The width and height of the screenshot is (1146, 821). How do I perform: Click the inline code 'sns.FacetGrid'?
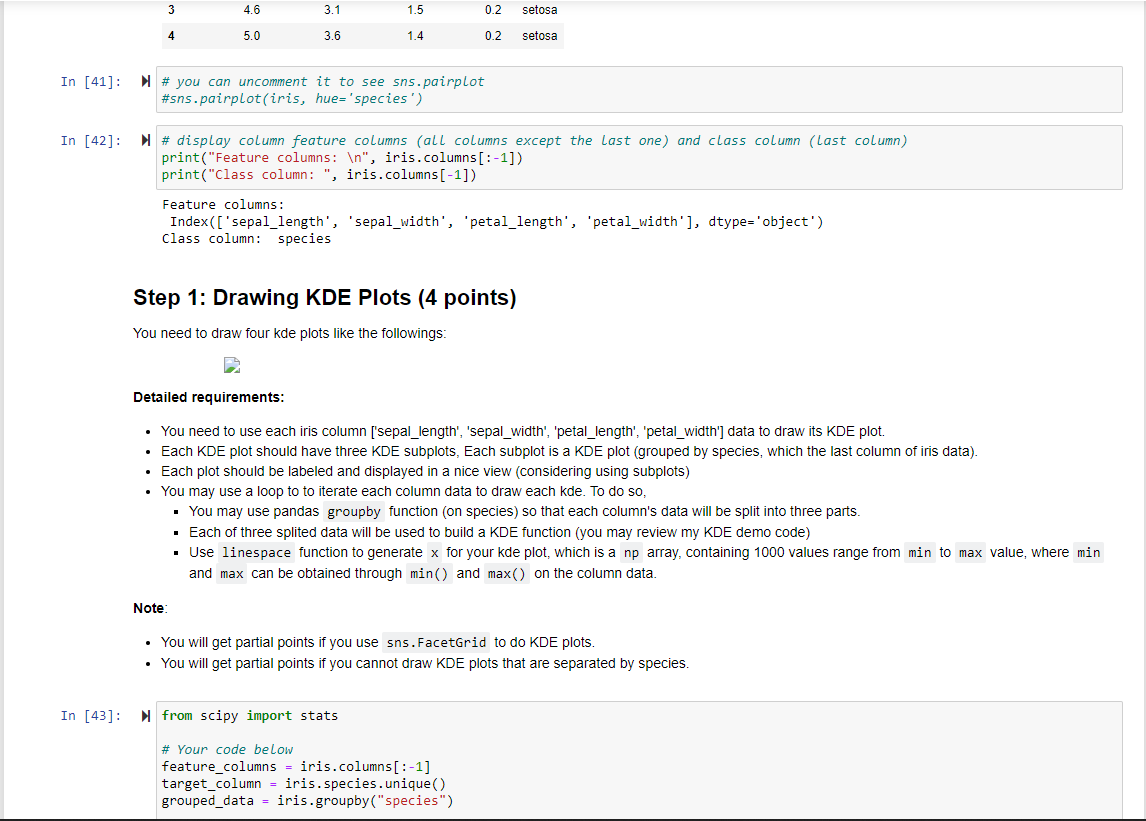tap(436, 643)
